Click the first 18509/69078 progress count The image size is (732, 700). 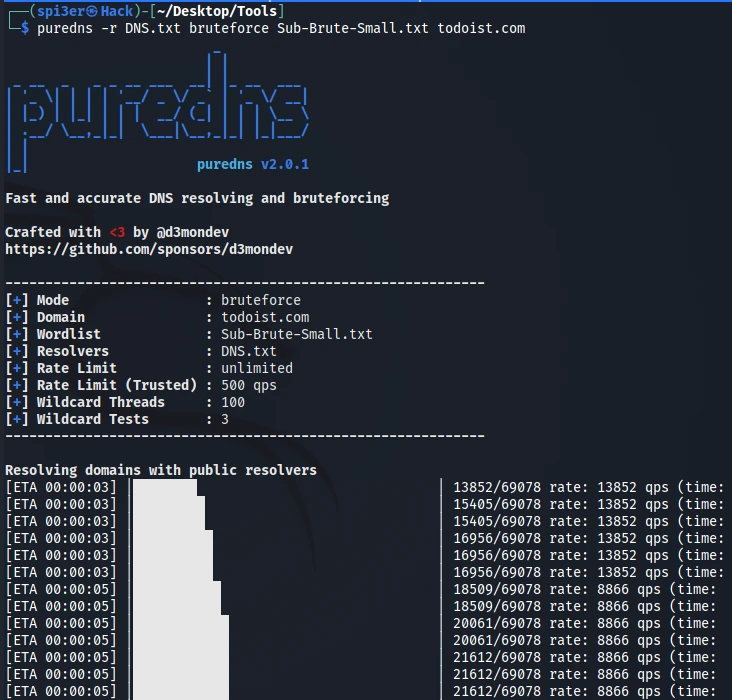(x=497, y=589)
